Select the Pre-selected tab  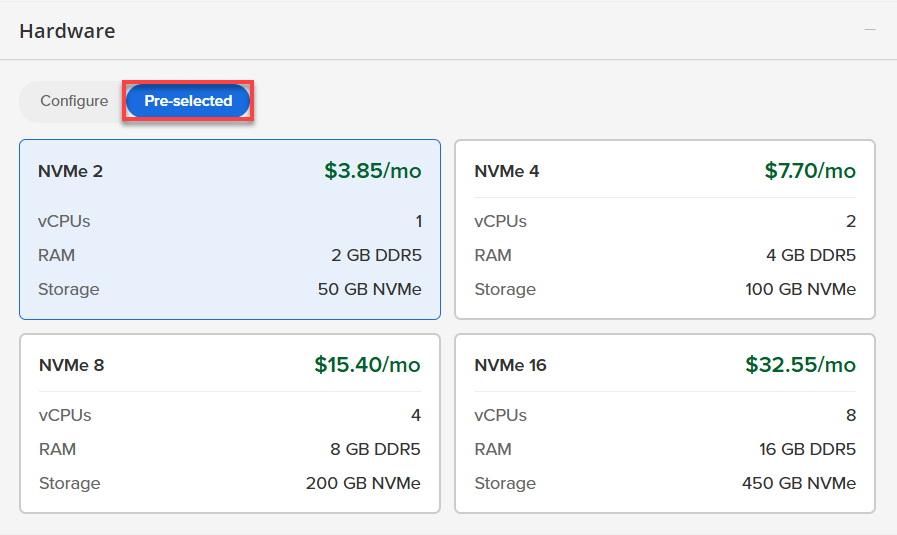[188, 101]
